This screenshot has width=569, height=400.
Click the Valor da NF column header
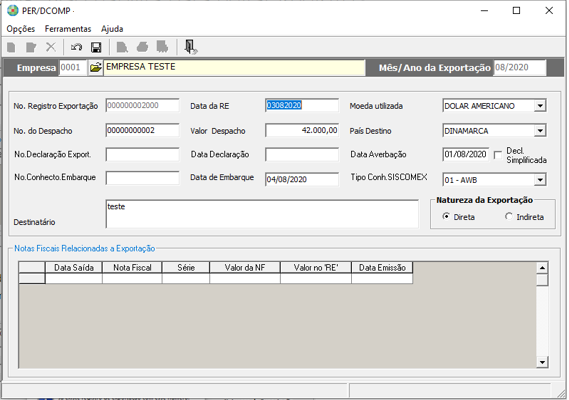245,268
